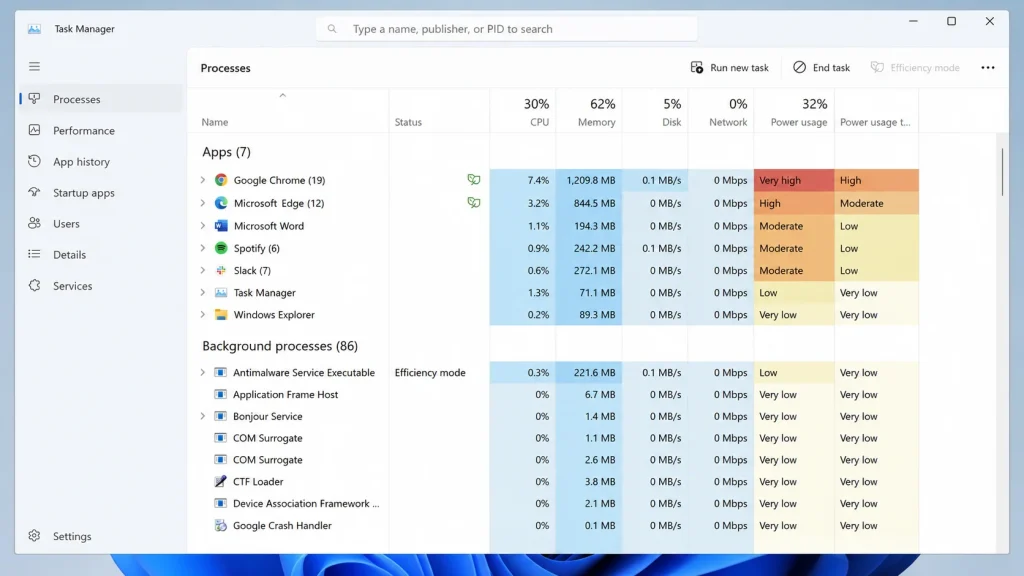The height and width of the screenshot is (576, 1024).
Task: Sort by the Power usage column header
Action: pyautogui.click(x=794, y=111)
